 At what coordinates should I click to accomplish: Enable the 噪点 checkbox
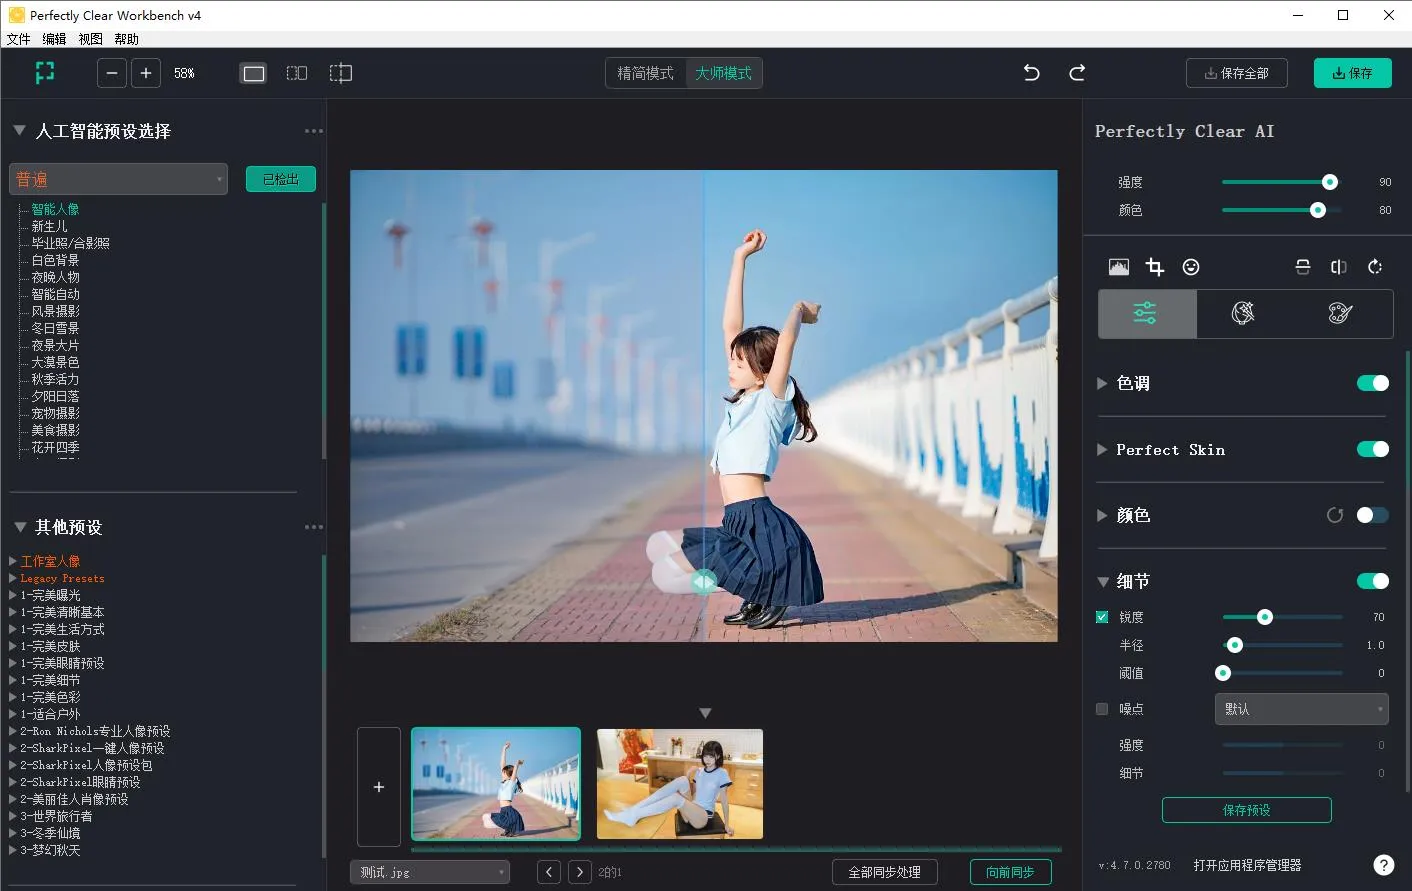point(1102,709)
